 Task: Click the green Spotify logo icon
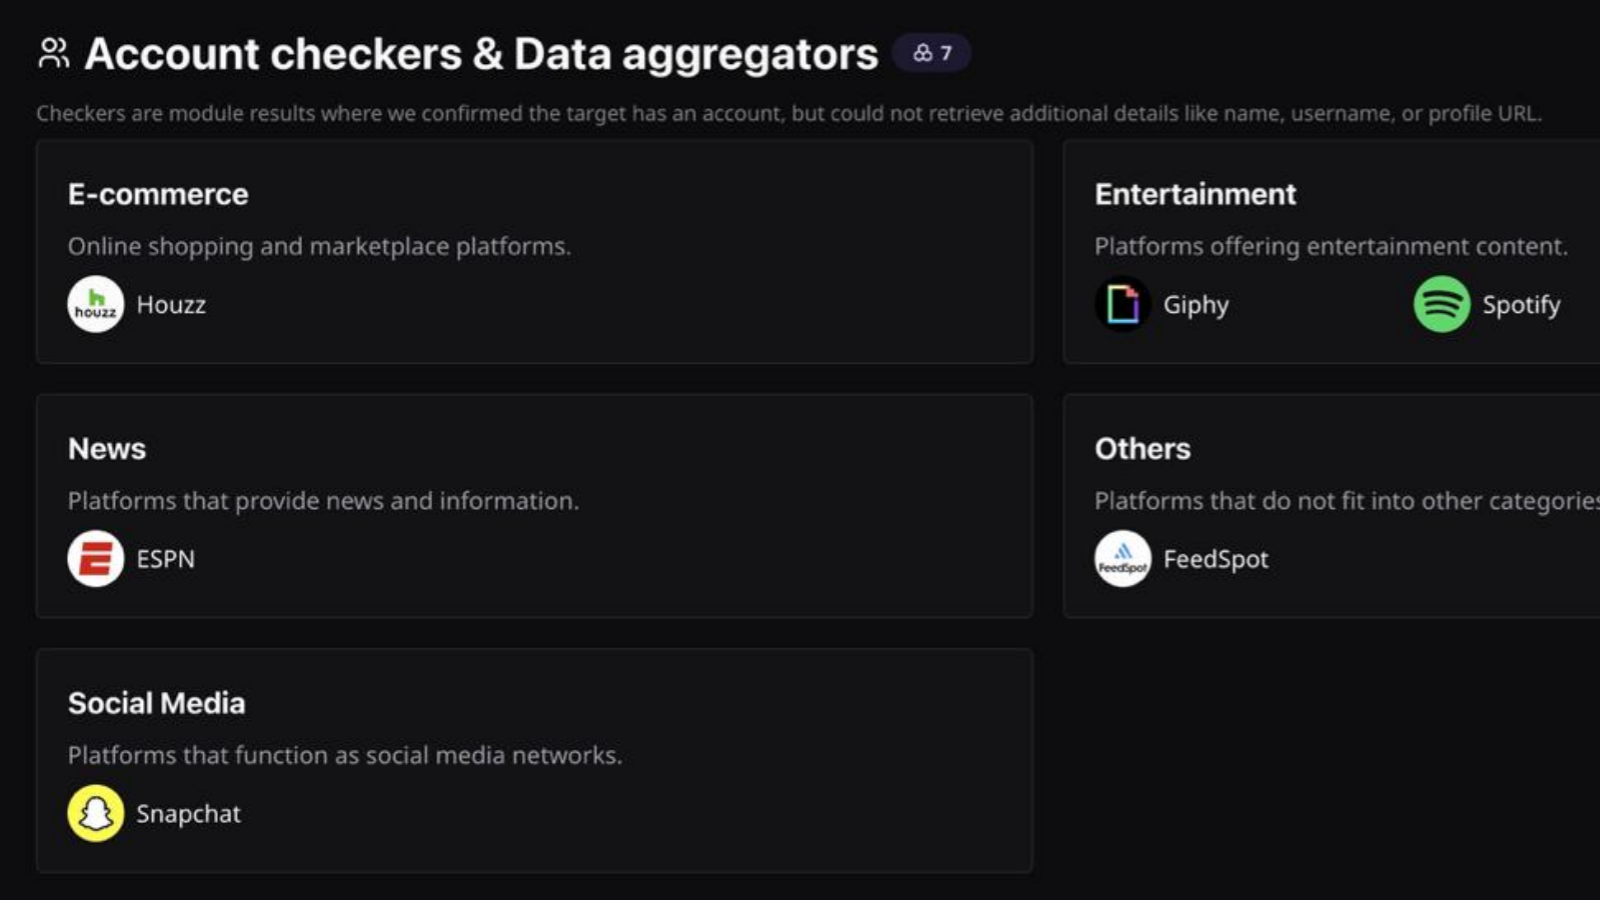1441,304
